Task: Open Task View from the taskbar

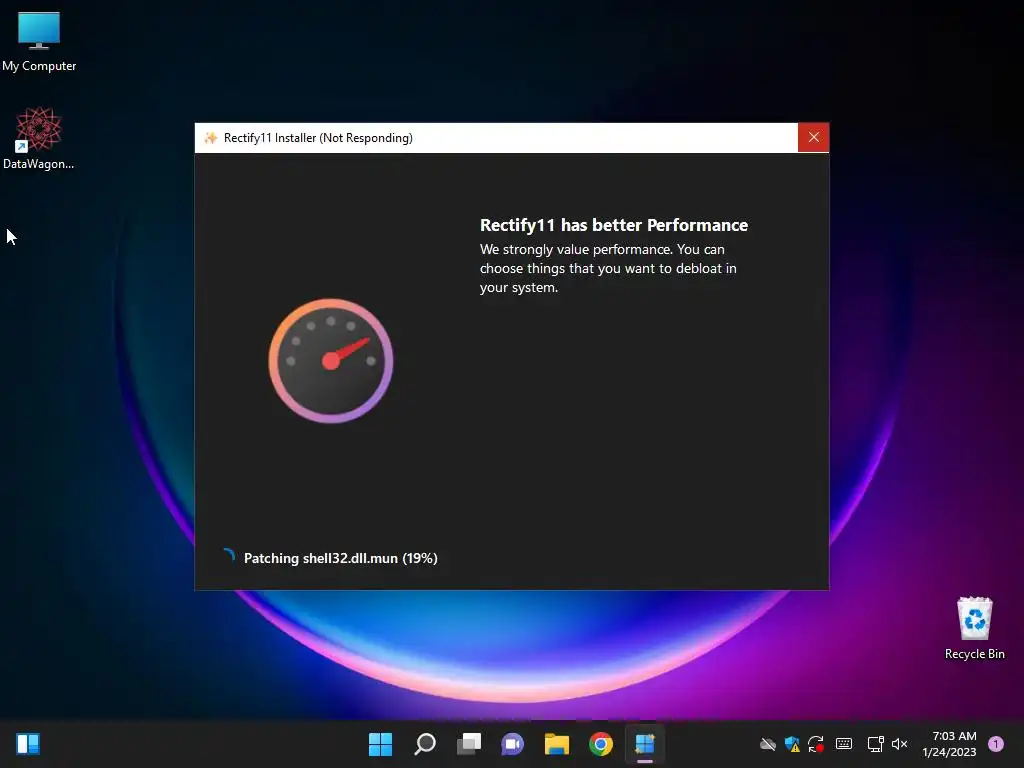Action: click(x=468, y=744)
